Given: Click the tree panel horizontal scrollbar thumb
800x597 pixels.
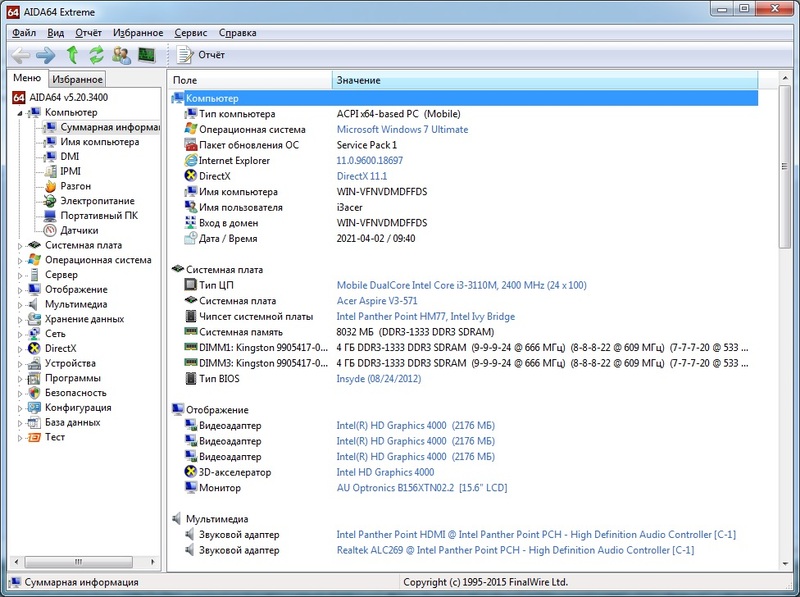Looking at the screenshot, I should click(78, 562).
